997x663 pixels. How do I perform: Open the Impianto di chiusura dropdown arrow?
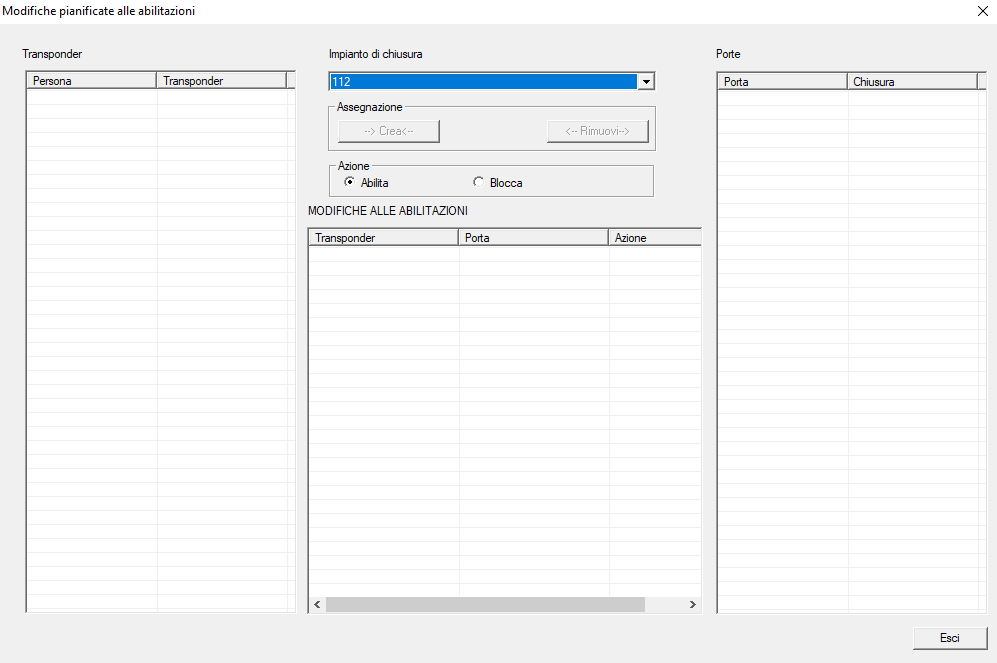pos(646,82)
